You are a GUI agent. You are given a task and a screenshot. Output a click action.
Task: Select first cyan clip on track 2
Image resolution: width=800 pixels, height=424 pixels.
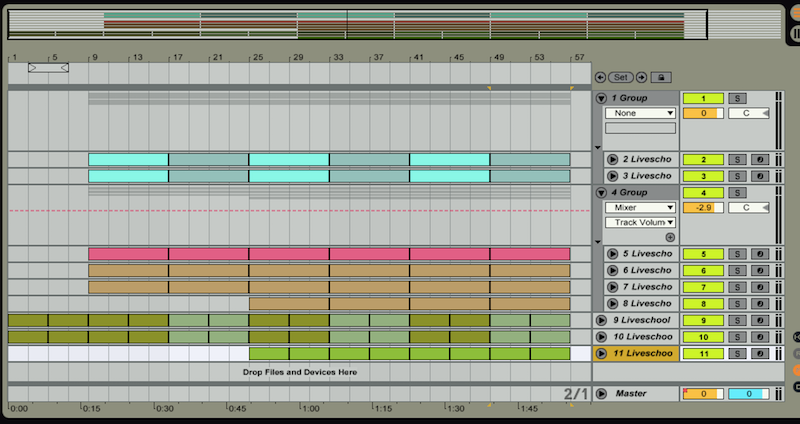(x=128, y=160)
